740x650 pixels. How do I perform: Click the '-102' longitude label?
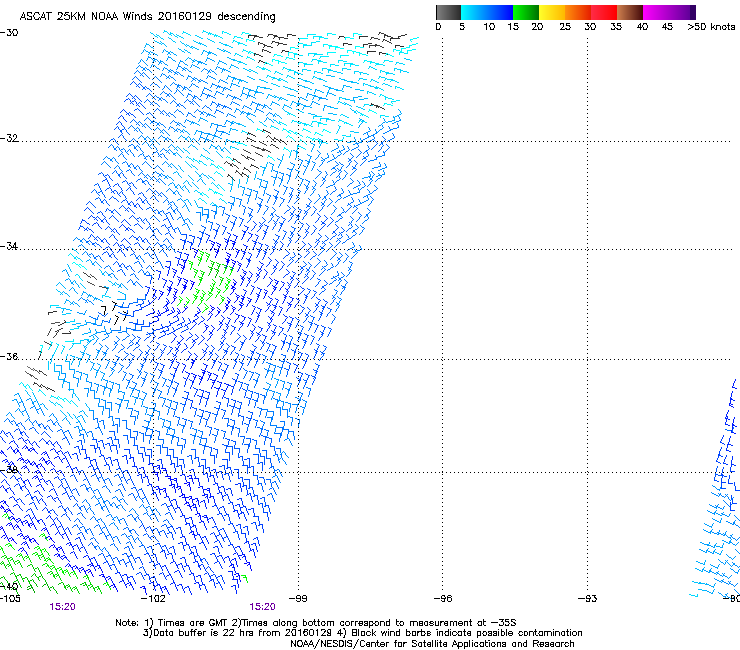153,599
